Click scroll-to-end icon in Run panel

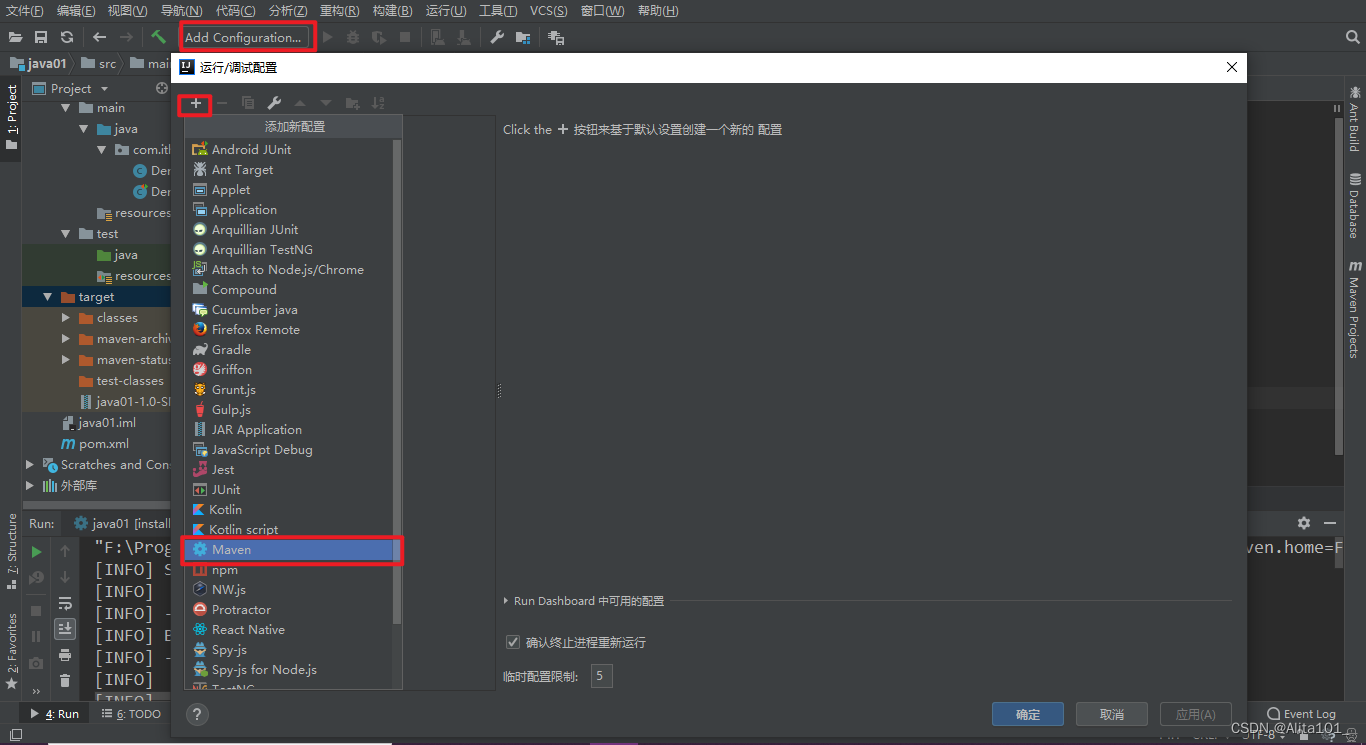tap(65, 628)
